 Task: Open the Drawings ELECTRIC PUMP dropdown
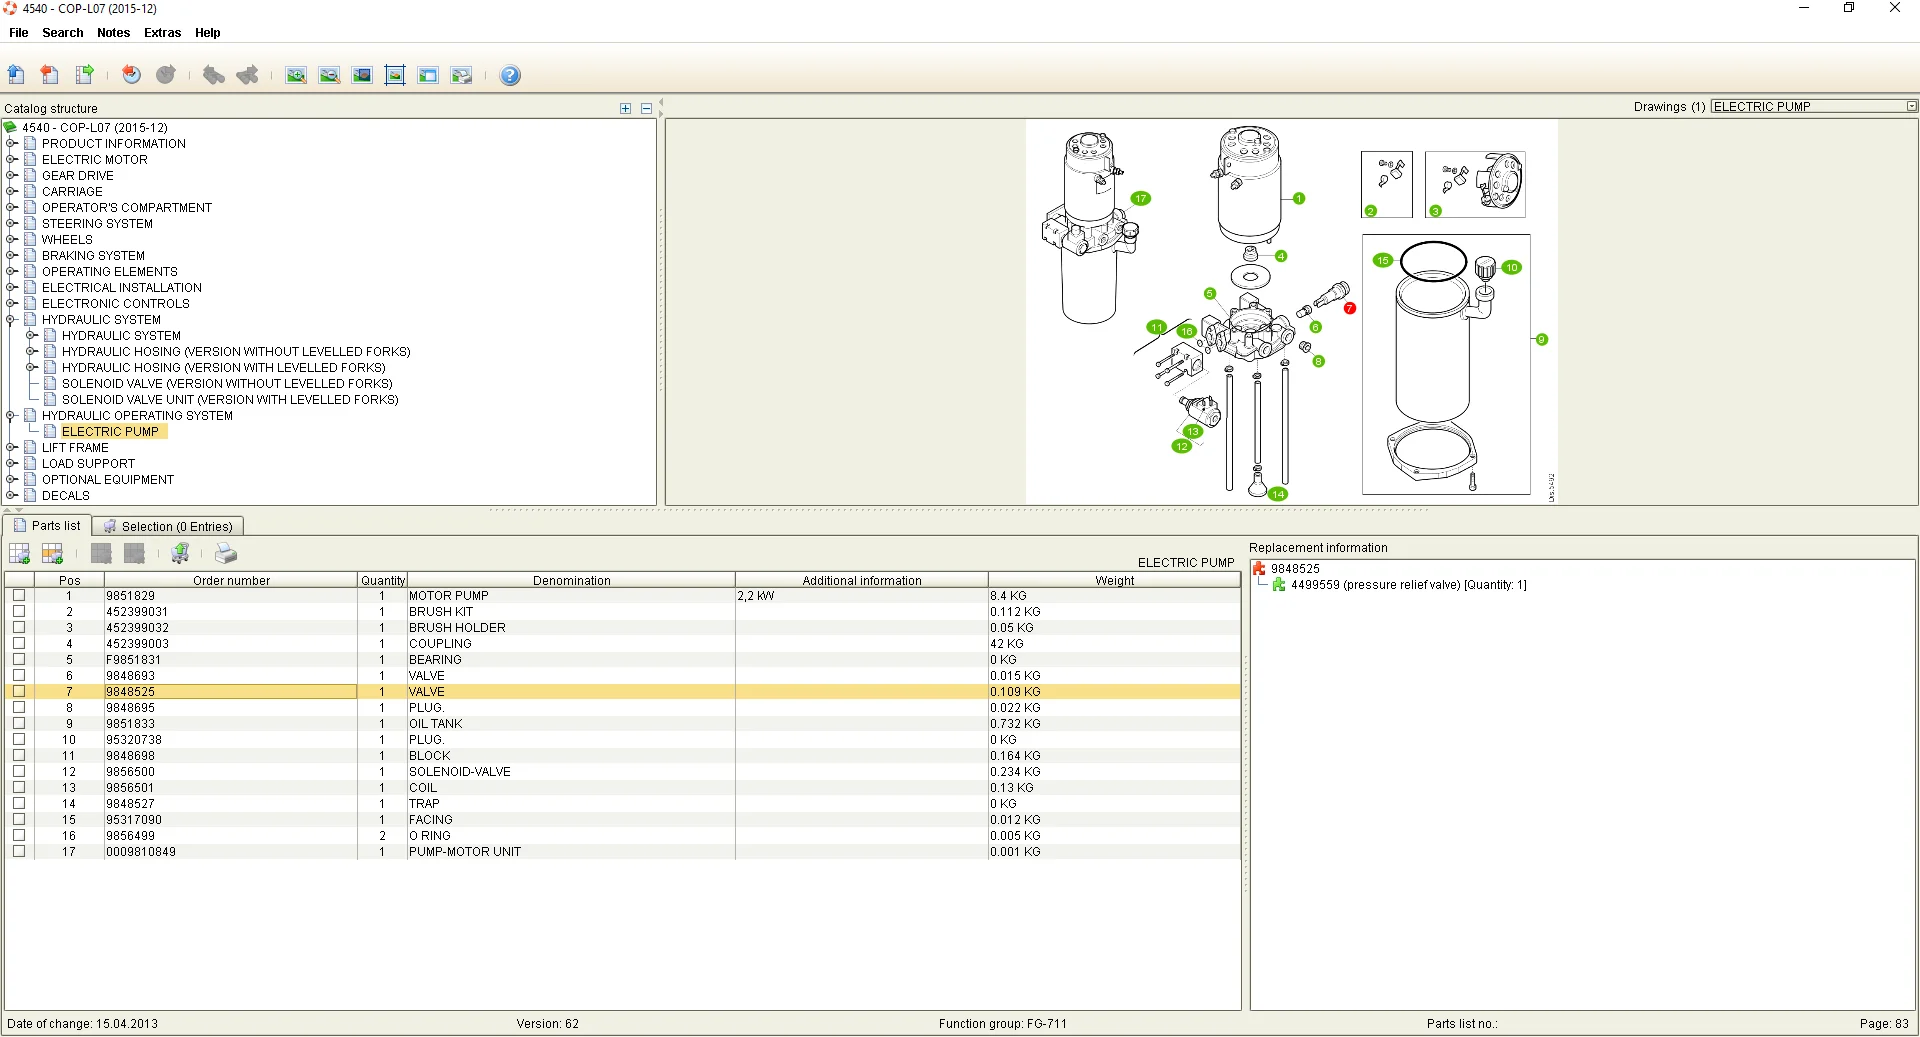[x=1911, y=107]
